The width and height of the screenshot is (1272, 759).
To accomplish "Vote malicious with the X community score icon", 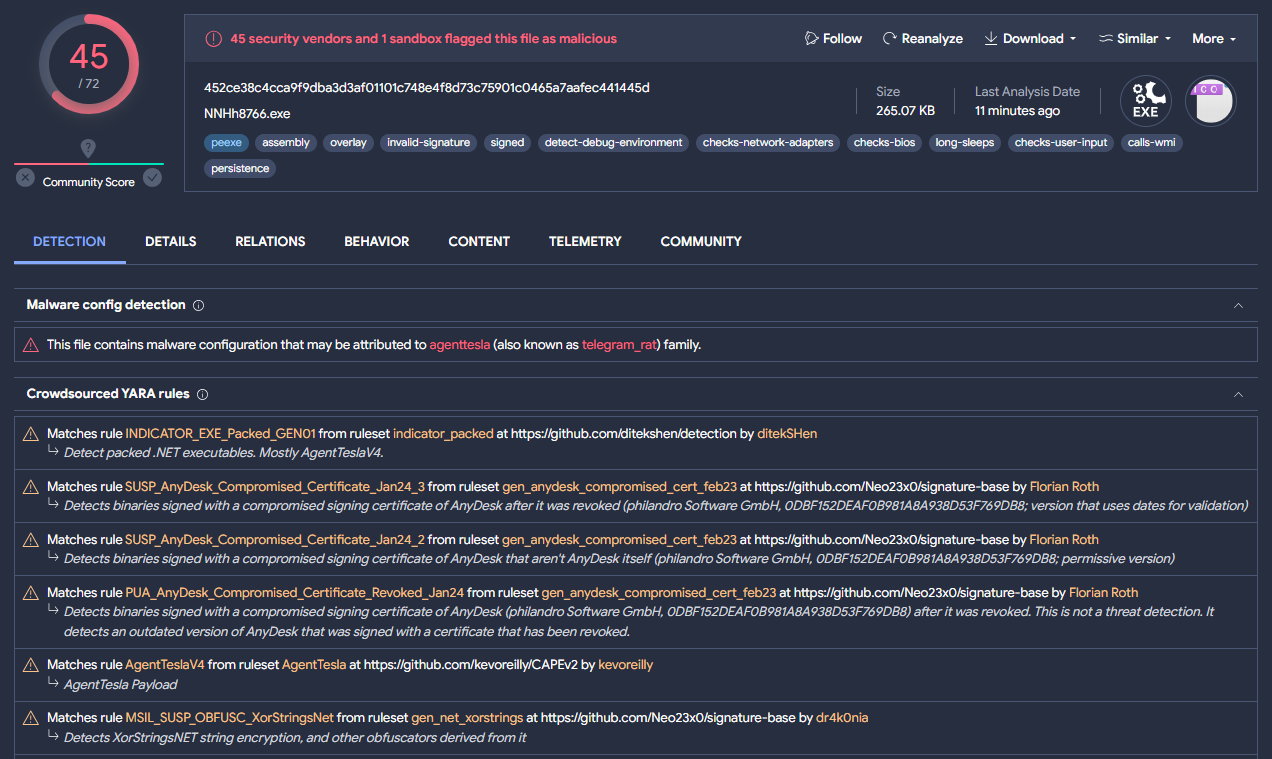I will pyautogui.click(x=24, y=177).
